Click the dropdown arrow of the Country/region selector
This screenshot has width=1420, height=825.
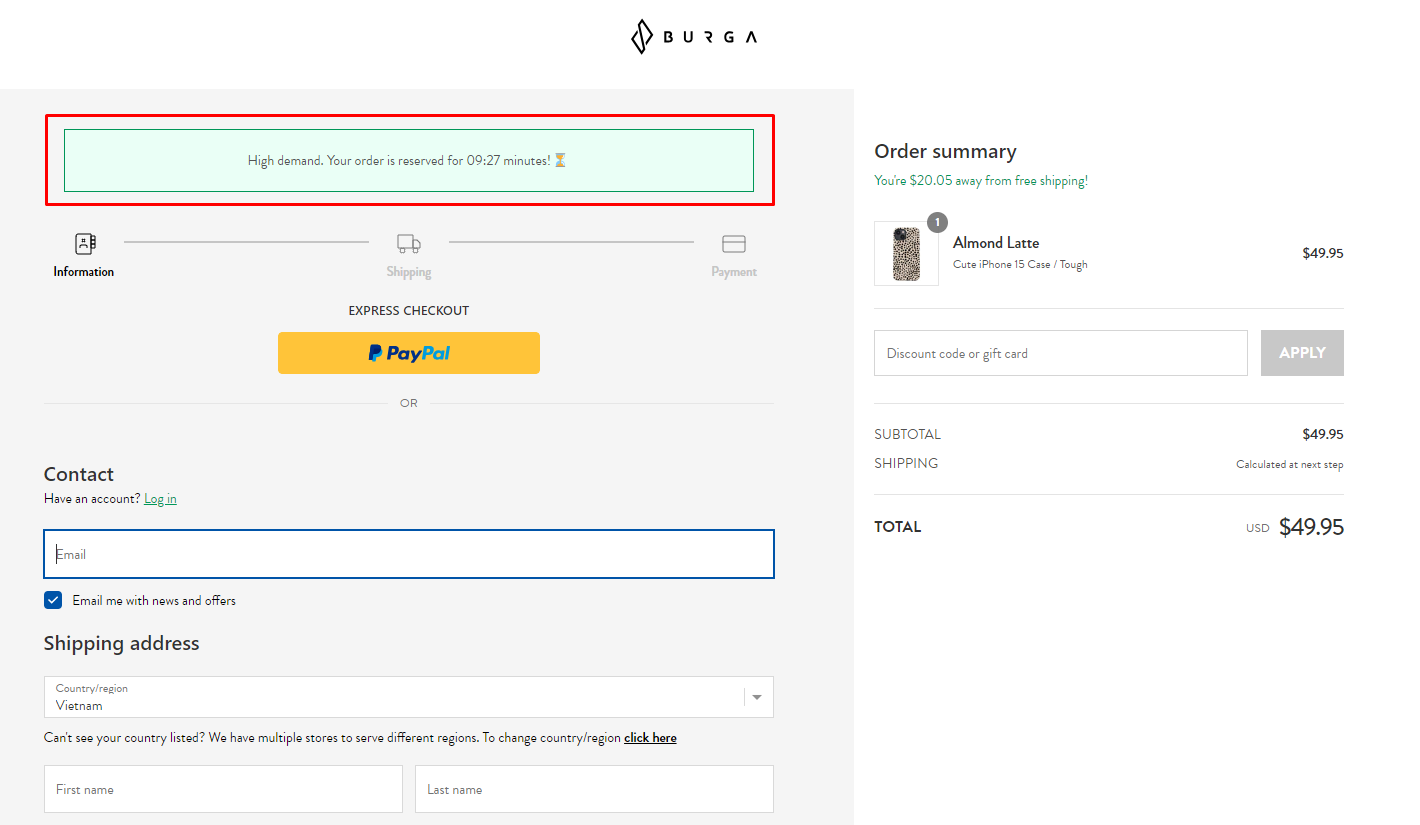[757, 697]
